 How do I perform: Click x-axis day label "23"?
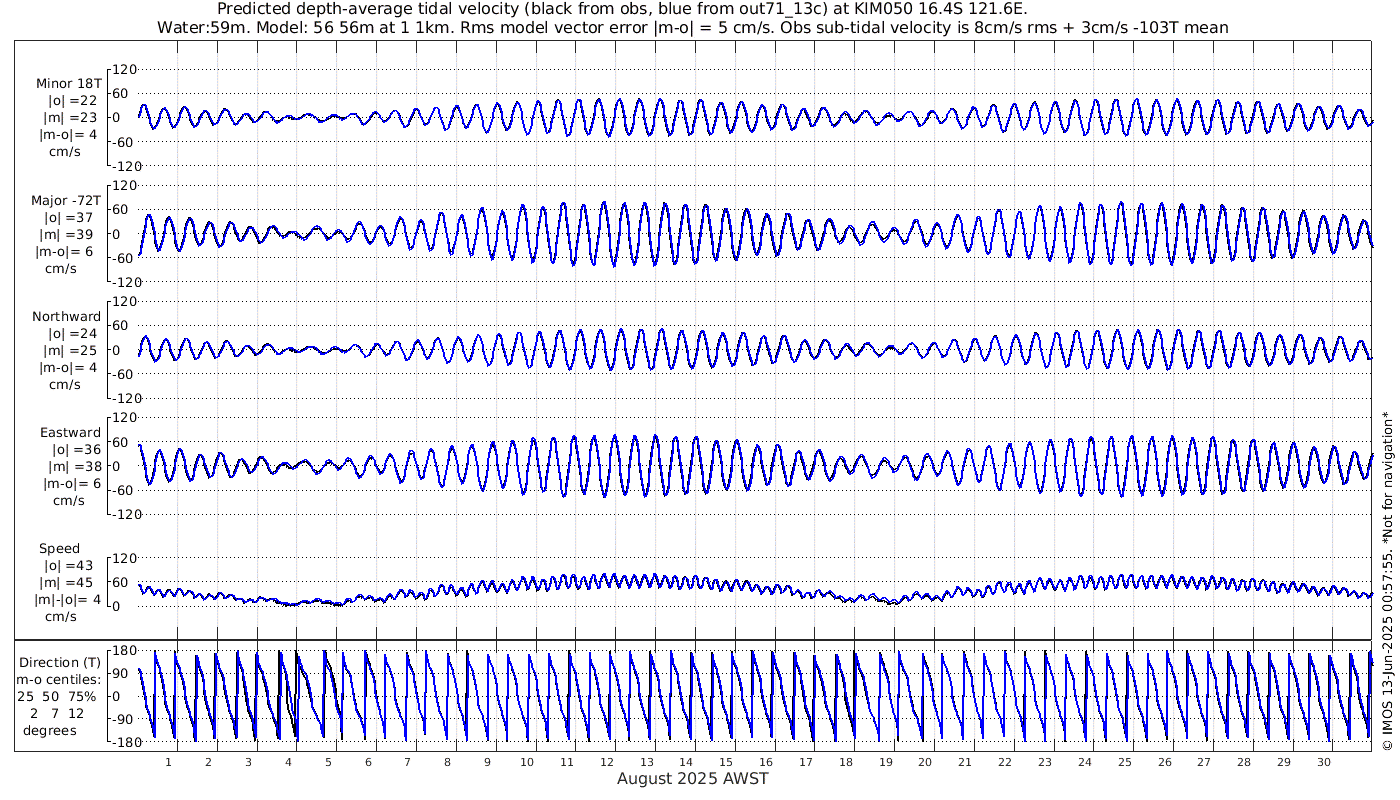click(x=1045, y=762)
